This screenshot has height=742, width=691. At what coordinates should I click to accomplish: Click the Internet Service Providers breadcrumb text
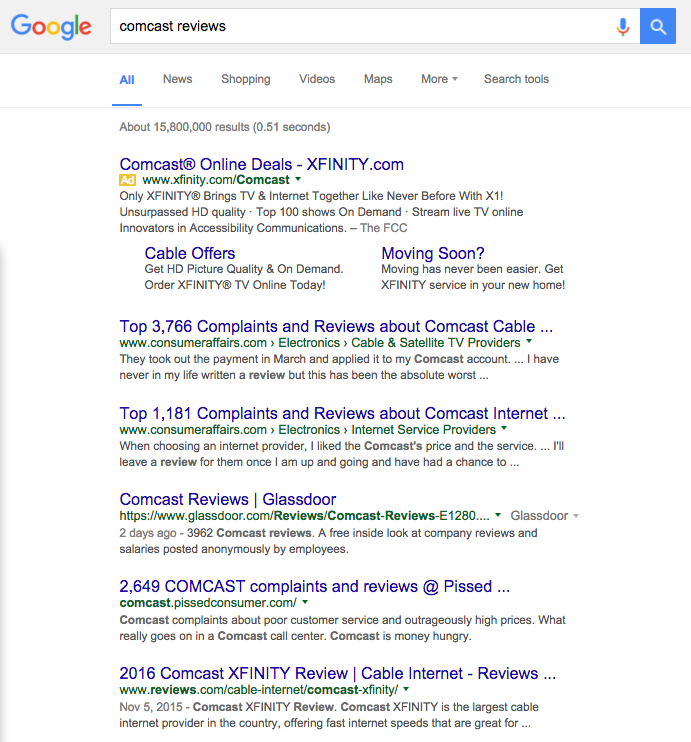(424, 430)
